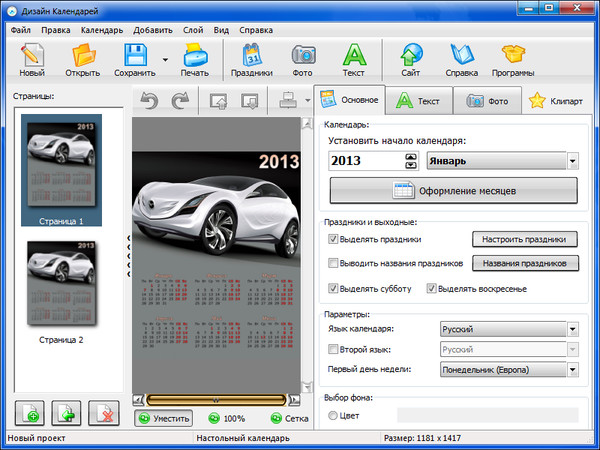Delete the page with the red X icon

click(103, 413)
